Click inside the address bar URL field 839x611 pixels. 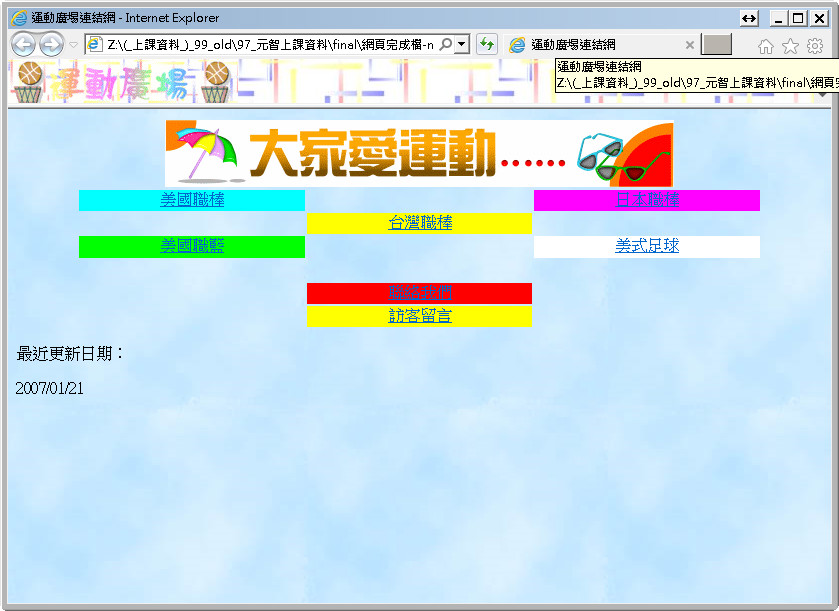[x=270, y=45]
